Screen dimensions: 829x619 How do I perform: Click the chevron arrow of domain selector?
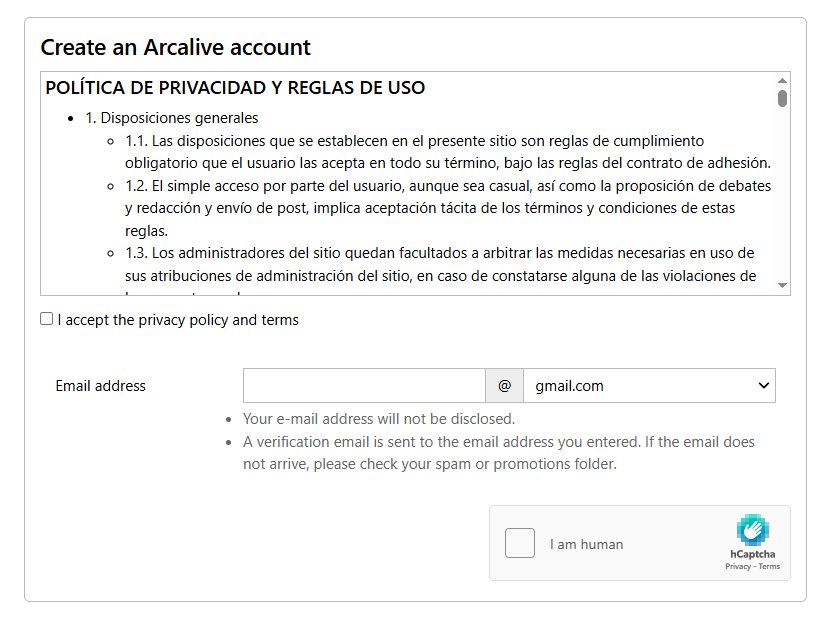(x=763, y=385)
